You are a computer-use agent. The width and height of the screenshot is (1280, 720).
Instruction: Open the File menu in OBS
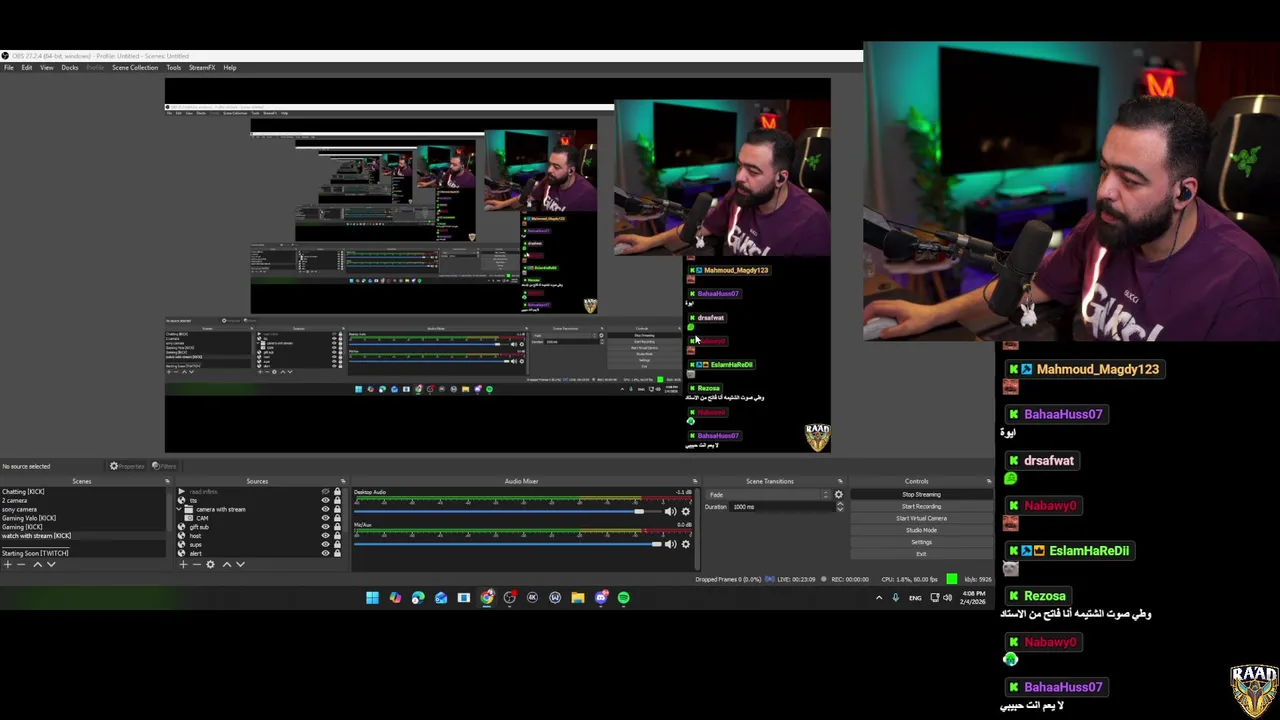[8, 67]
